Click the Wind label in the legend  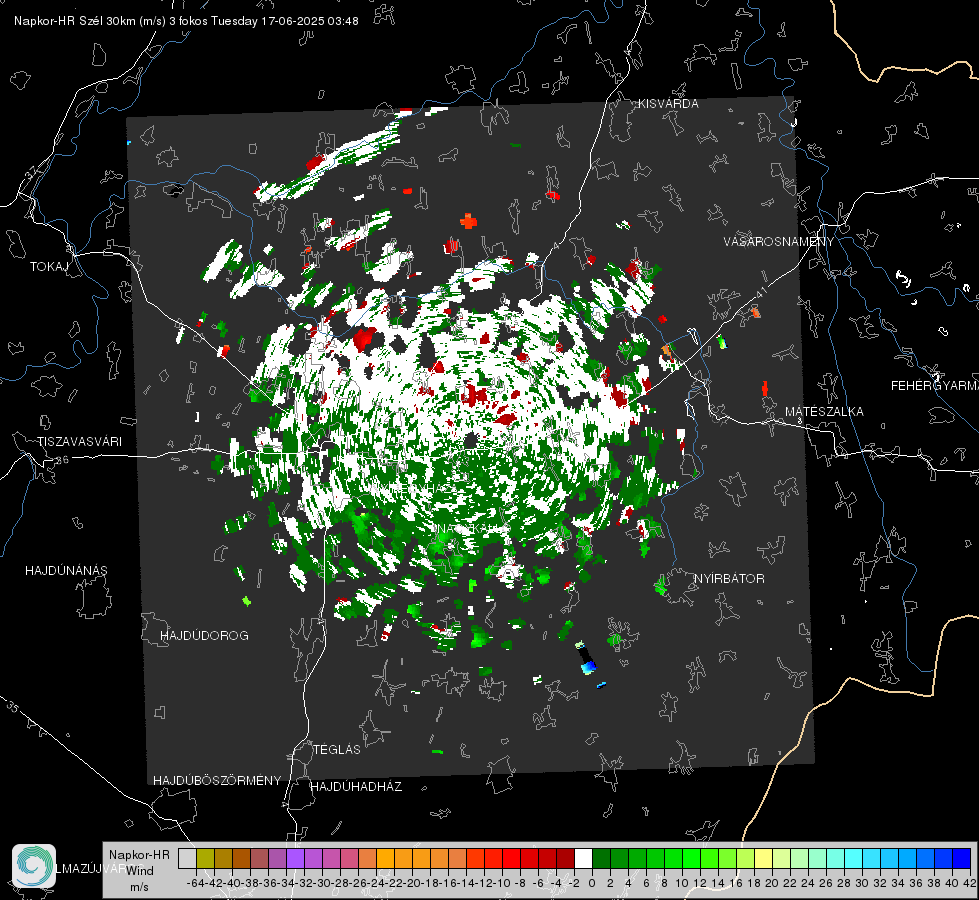139,871
